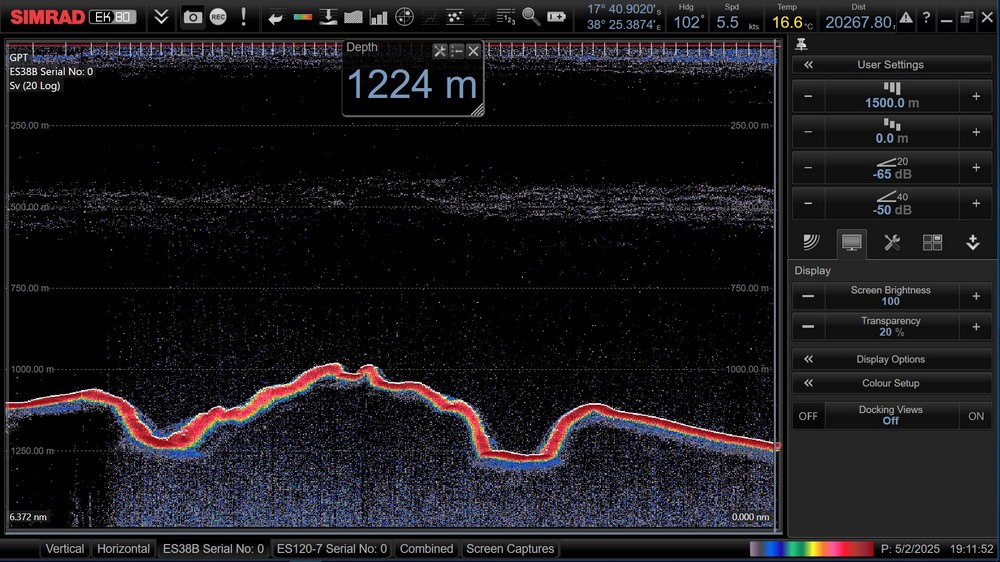Increase Screen Brightness with plus button

pos(976,296)
